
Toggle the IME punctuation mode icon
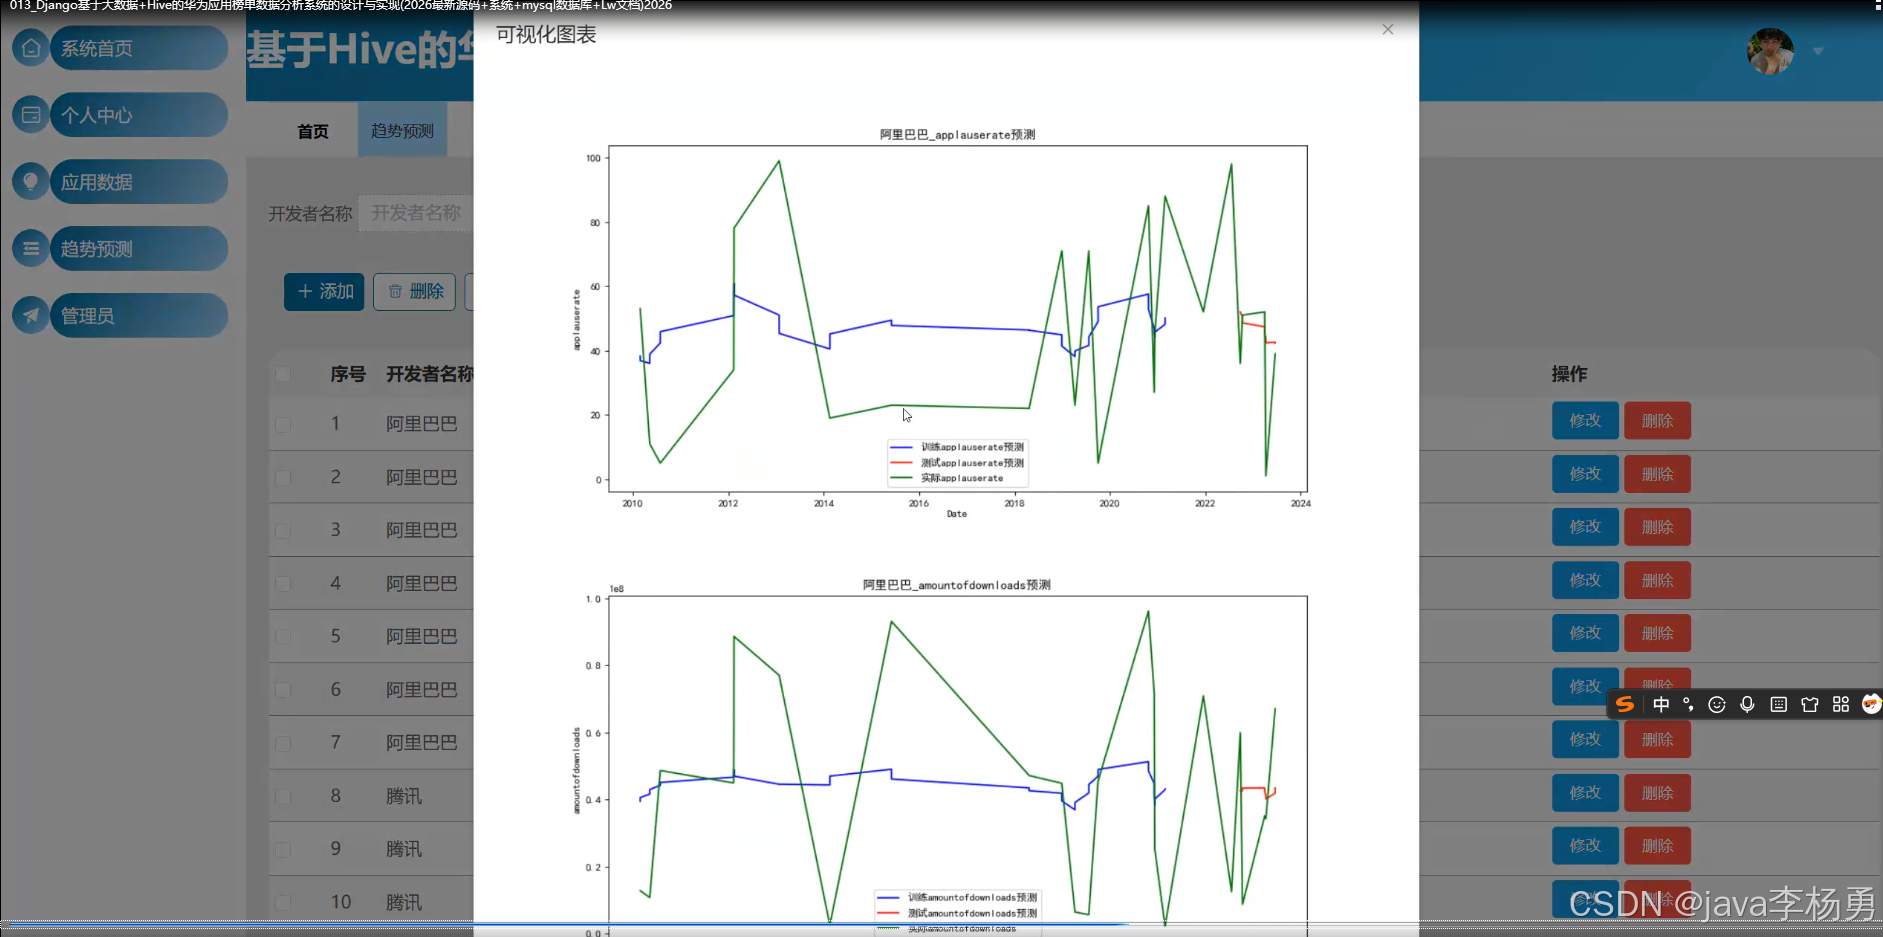tap(1689, 704)
